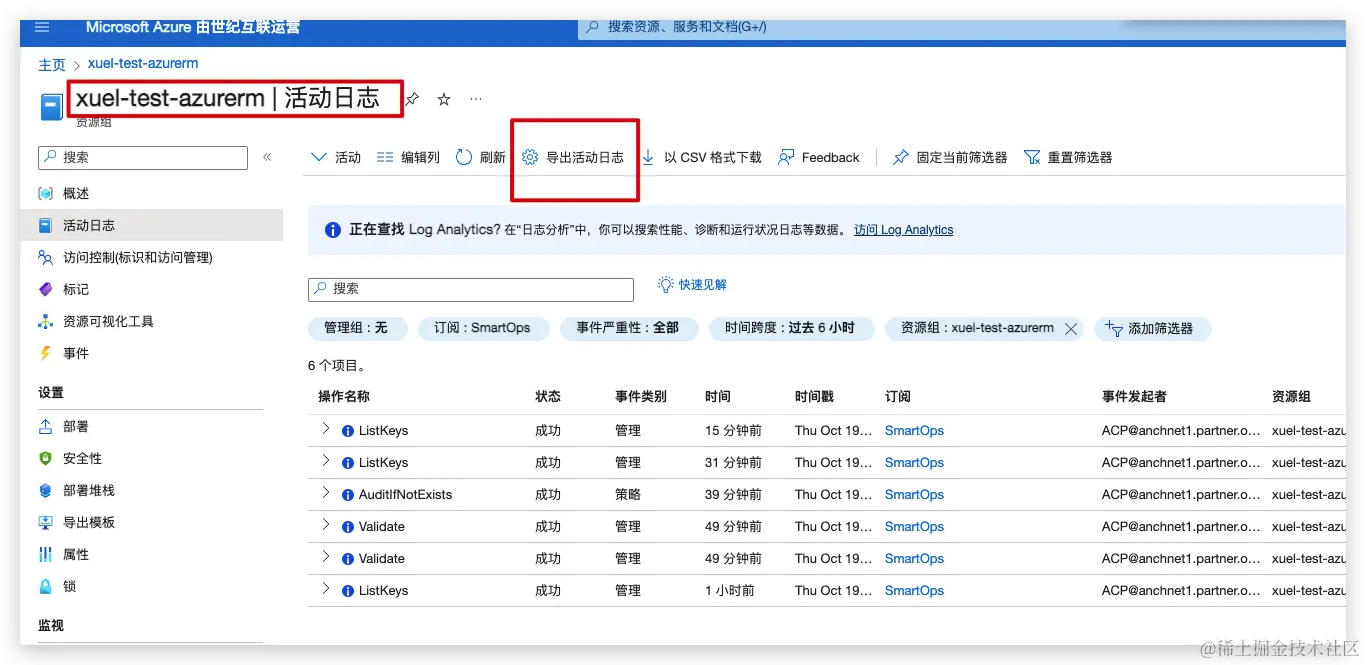Open the 订阅 : SmartOps filter pill
The height and width of the screenshot is (665, 1366).
(x=482, y=328)
